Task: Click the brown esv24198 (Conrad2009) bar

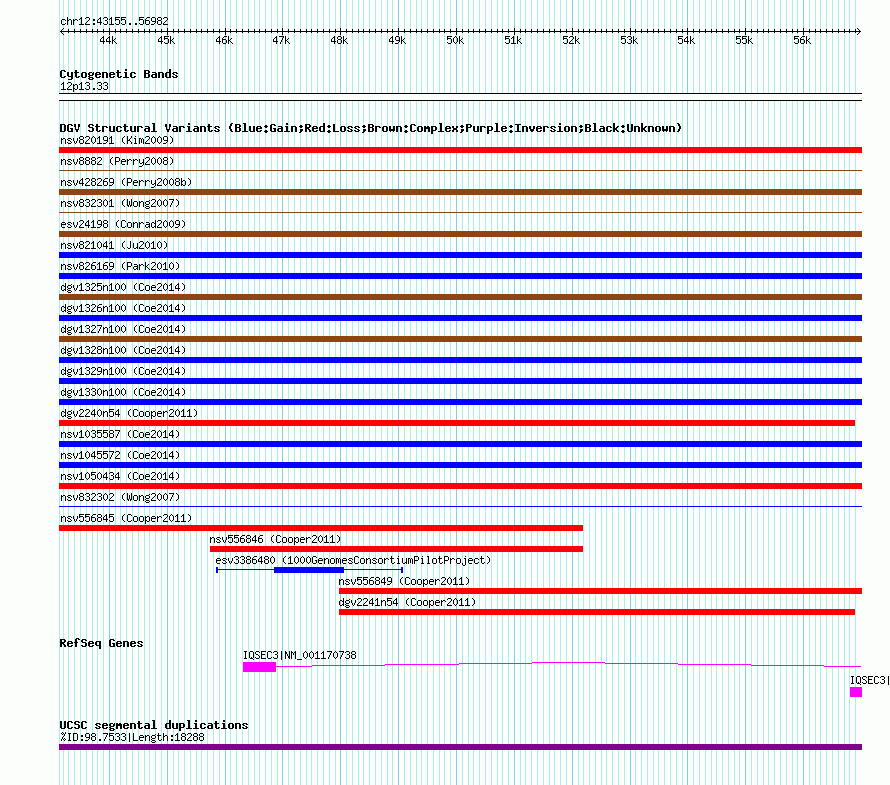Action: click(x=460, y=234)
